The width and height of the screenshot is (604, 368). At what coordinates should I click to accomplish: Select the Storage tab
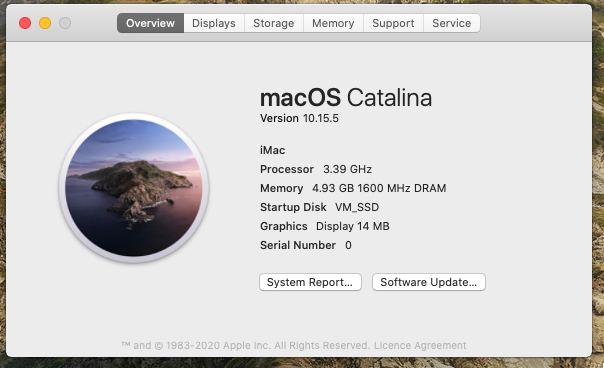point(273,23)
